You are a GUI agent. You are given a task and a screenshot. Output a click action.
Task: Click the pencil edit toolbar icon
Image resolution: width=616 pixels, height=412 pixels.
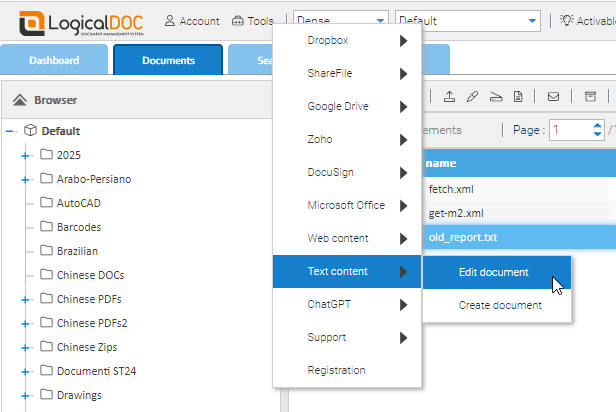click(x=473, y=96)
